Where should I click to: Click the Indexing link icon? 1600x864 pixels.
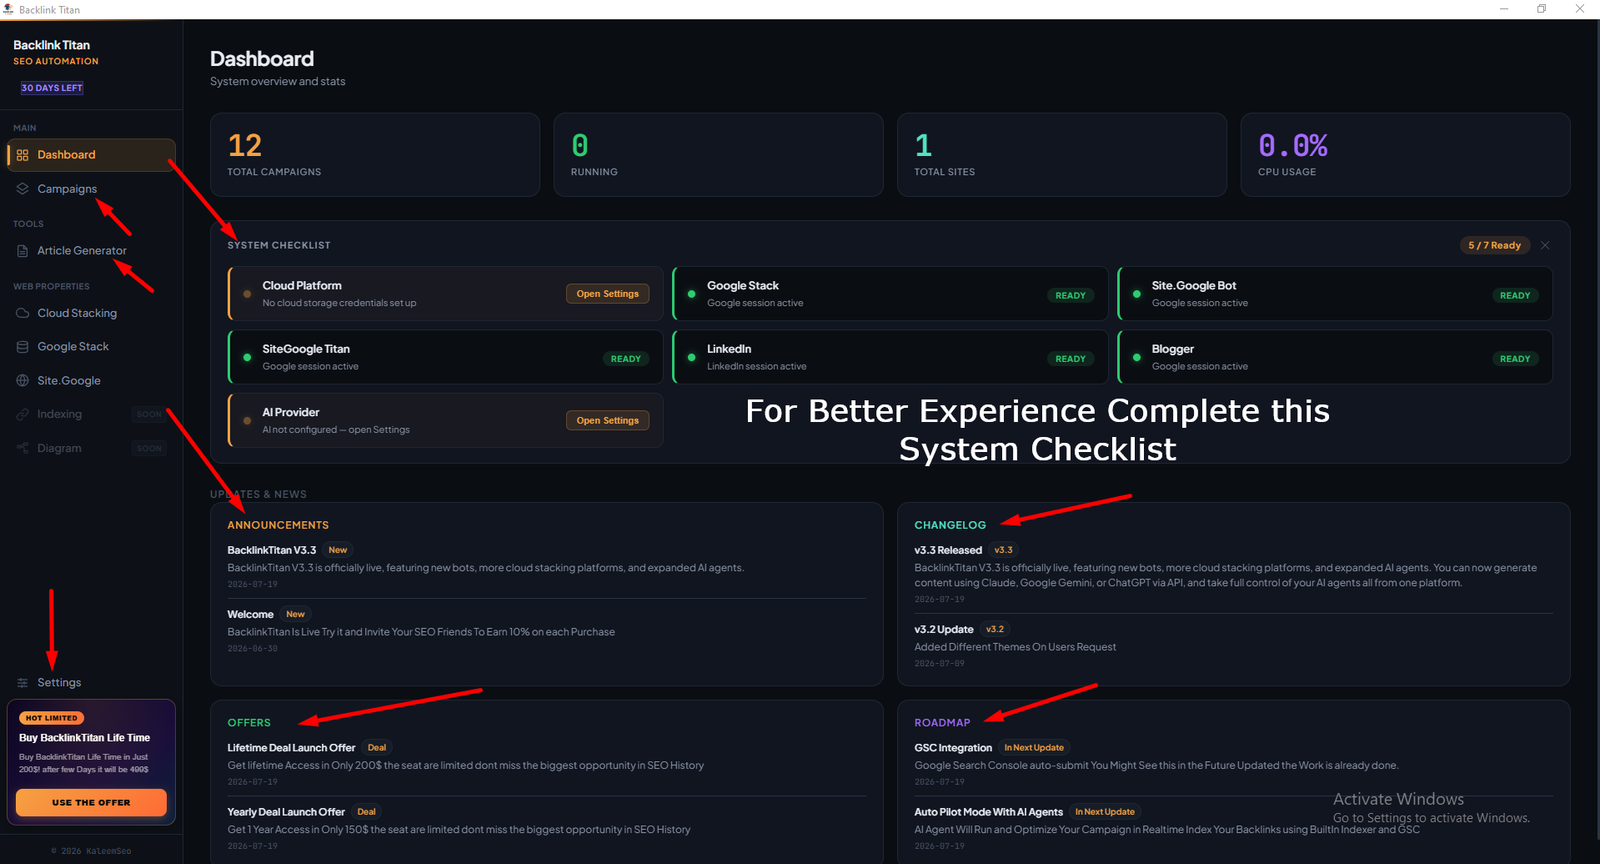pos(22,414)
